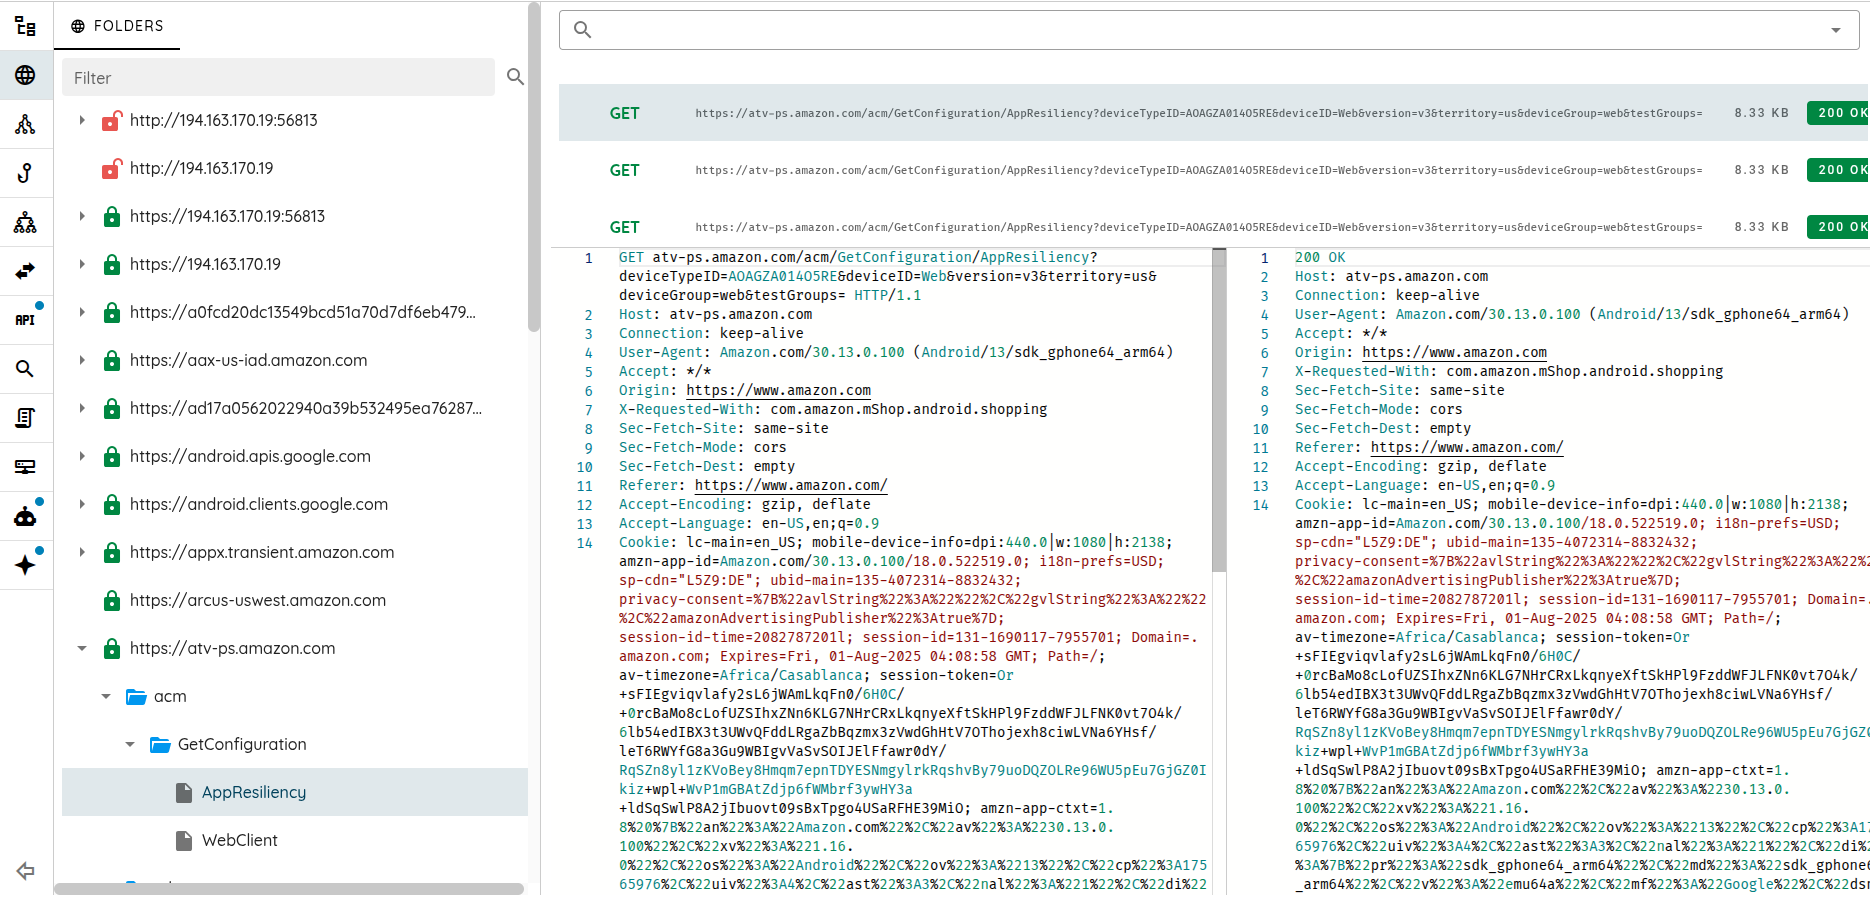Click the tree structure icon atop sidebar
The image size is (1870, 898).
25,27
